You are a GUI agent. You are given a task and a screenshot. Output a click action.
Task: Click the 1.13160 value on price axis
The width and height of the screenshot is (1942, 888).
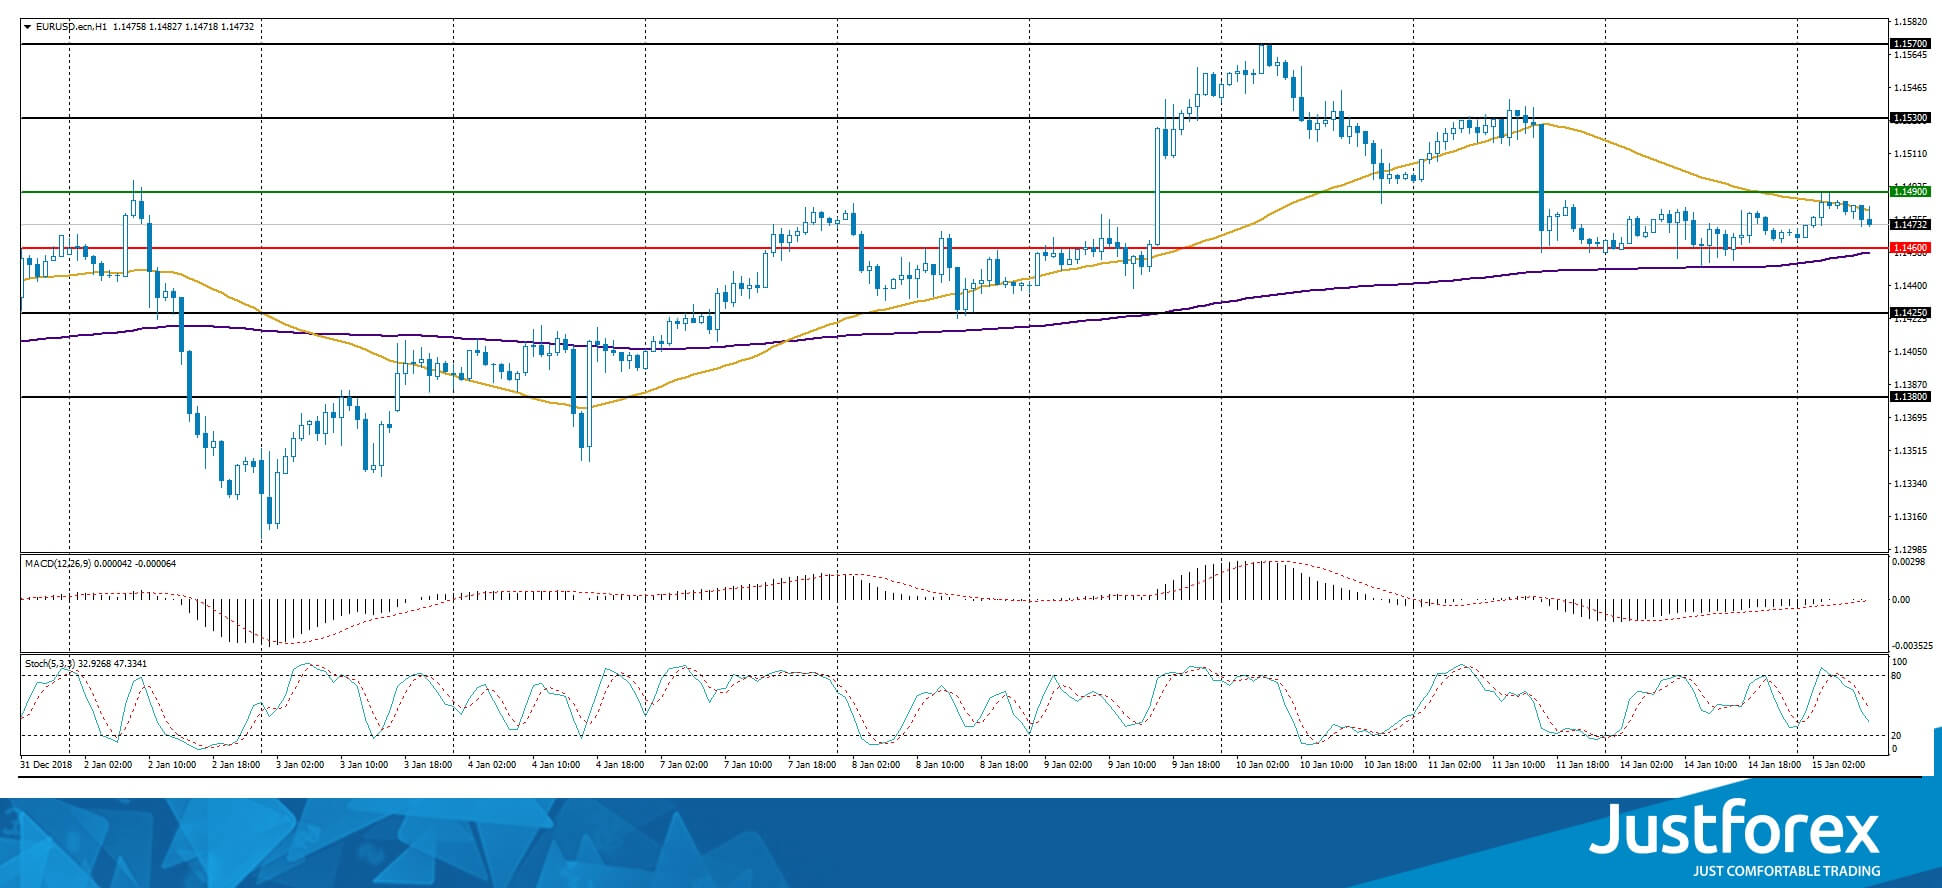(x=1911, y=517)
